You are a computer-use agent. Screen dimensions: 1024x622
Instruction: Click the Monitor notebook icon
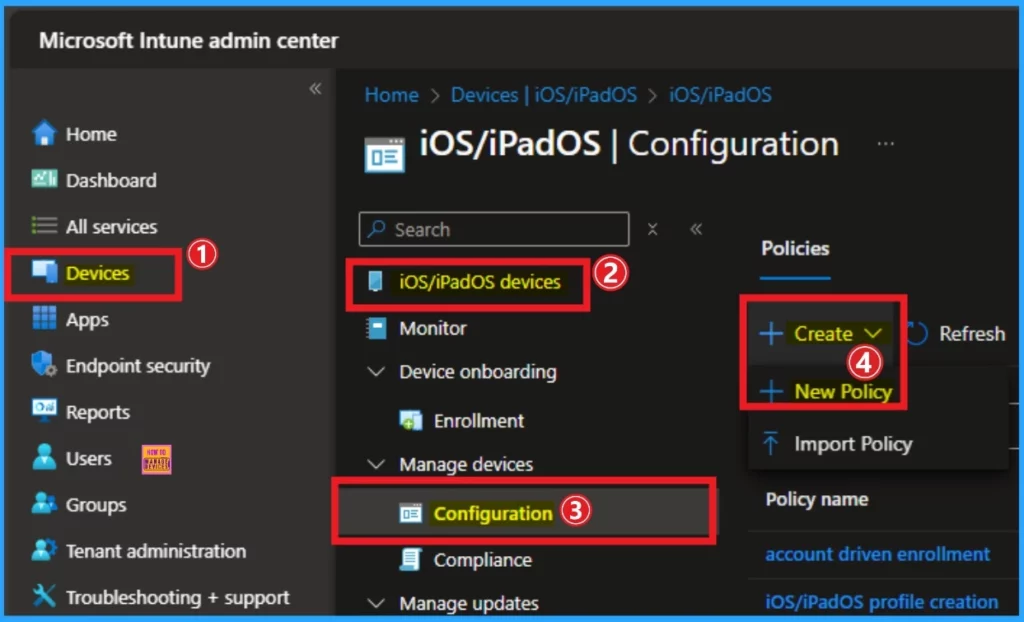(376, 328)
